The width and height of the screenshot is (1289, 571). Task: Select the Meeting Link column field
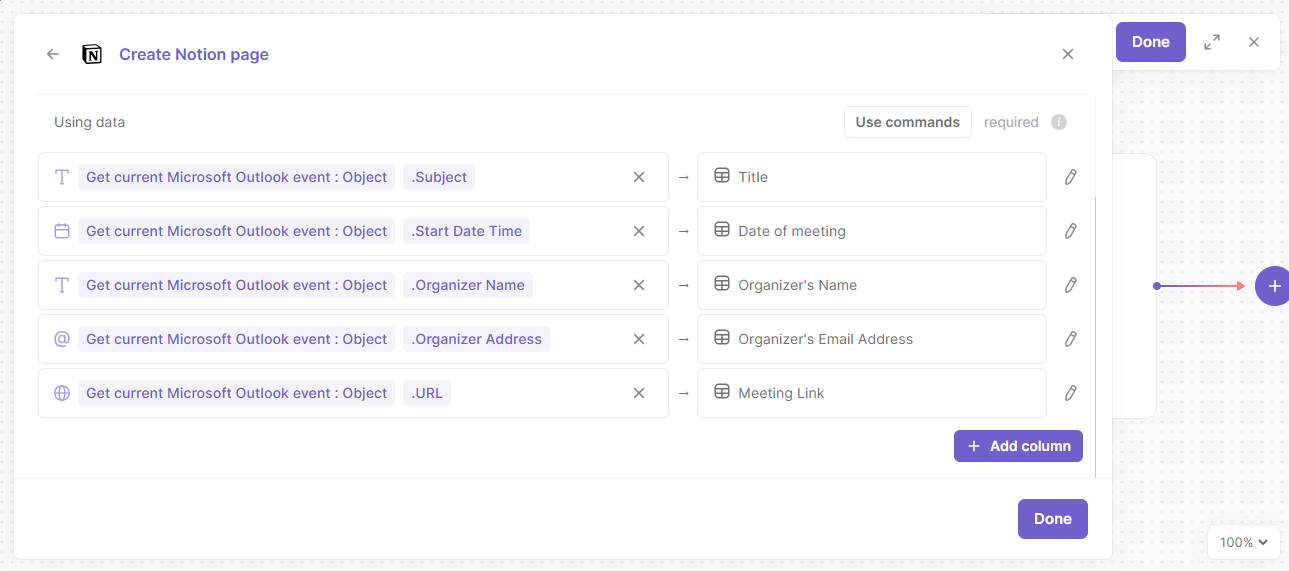(x=872, y=393)
